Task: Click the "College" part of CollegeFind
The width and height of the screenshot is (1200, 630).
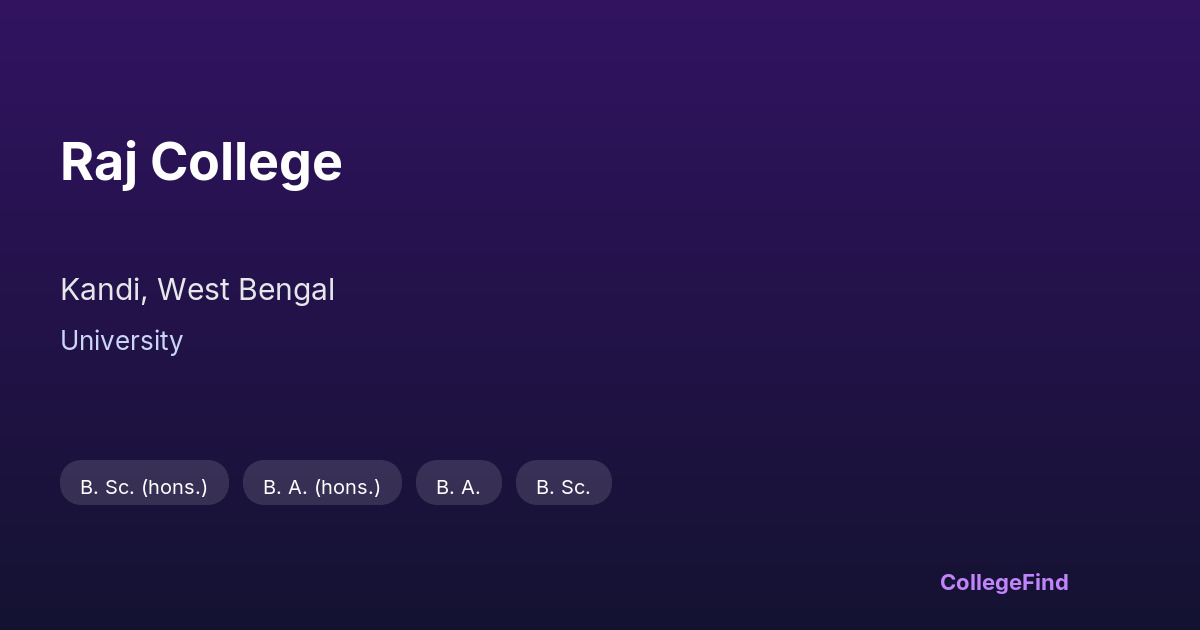Action: point(982,583)
